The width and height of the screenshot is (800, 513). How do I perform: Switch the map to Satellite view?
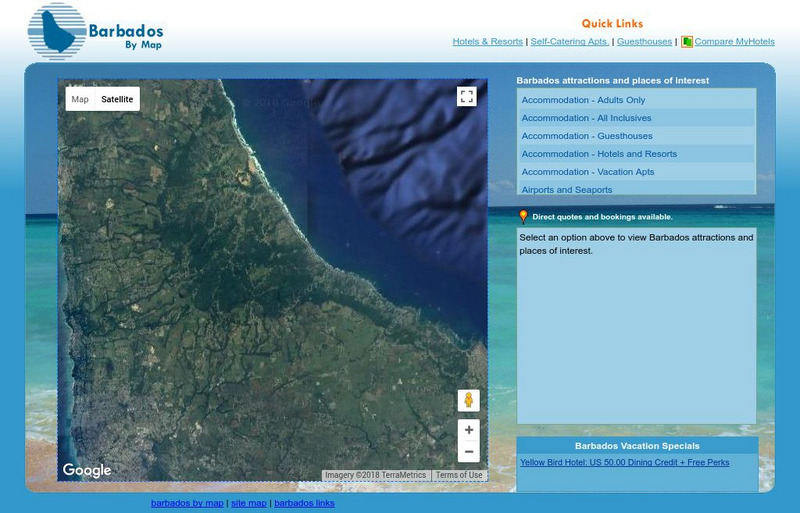[117, 99]
